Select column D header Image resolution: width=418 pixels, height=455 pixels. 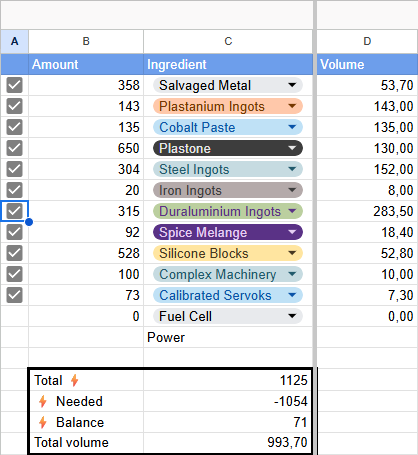(x=367, y=41)
